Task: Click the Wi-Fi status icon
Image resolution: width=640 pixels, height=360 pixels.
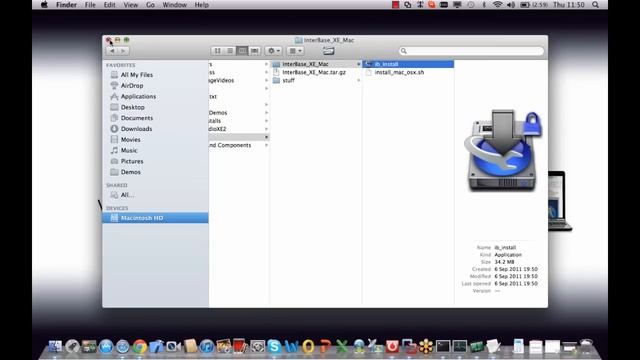Action: [x=497, y=5]
